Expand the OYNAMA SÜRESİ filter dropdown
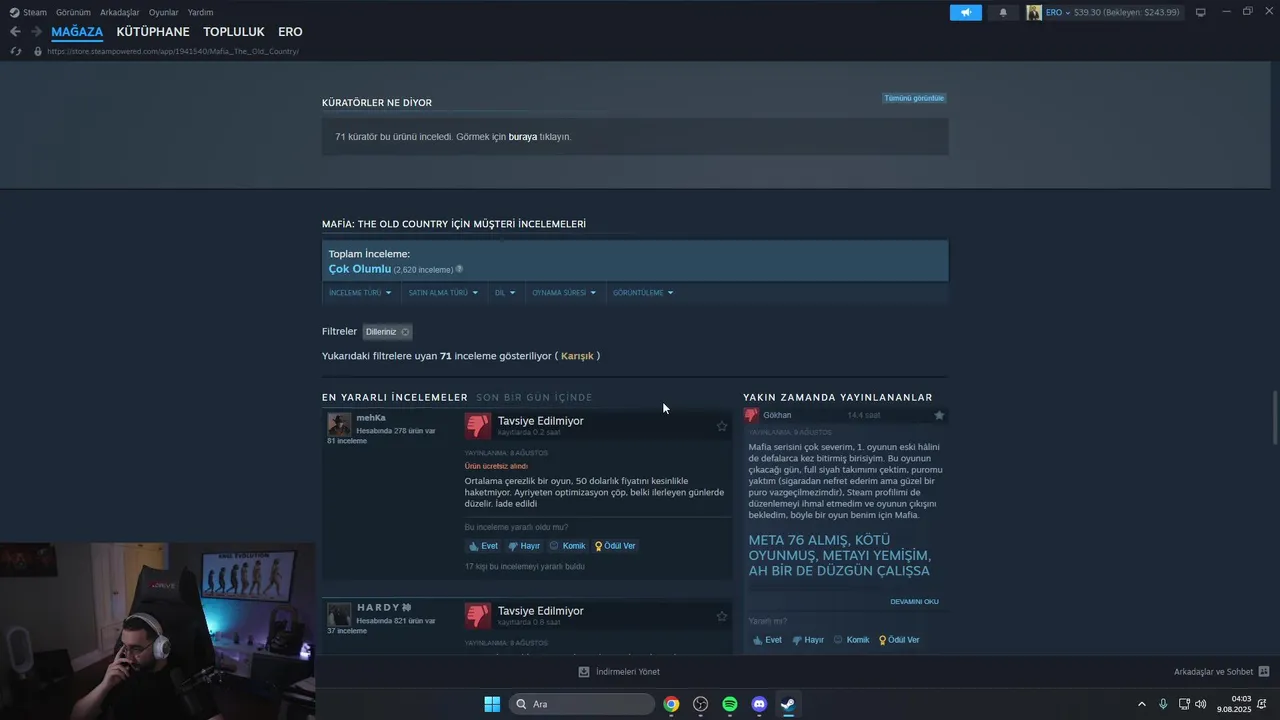Image resolution: width=1280 pixels, height=720 pixels. coord(564,293)
